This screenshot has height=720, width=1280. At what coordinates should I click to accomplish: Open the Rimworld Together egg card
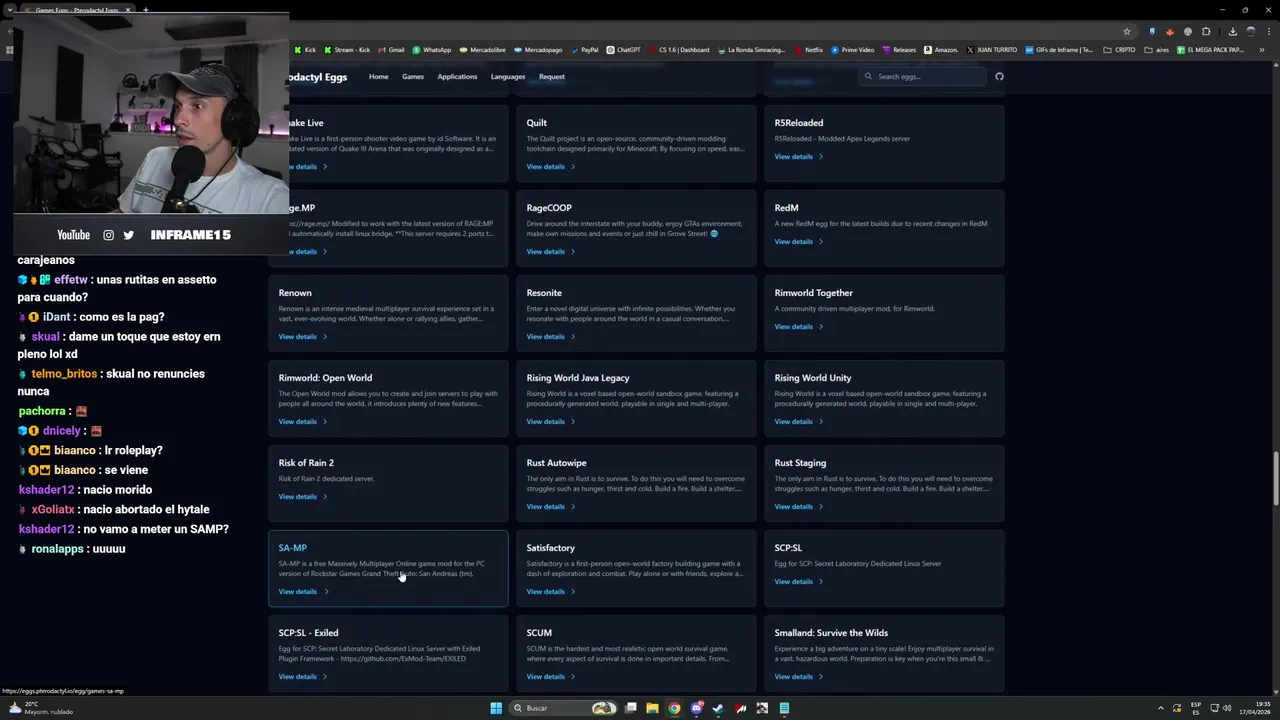884,313
